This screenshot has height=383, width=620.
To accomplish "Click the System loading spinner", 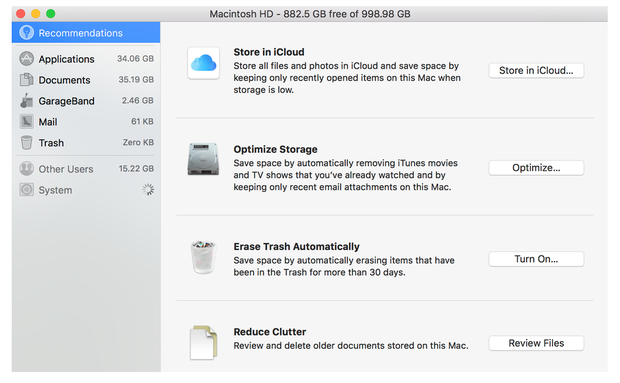I will pyautogui.click(x=148, y=190).
